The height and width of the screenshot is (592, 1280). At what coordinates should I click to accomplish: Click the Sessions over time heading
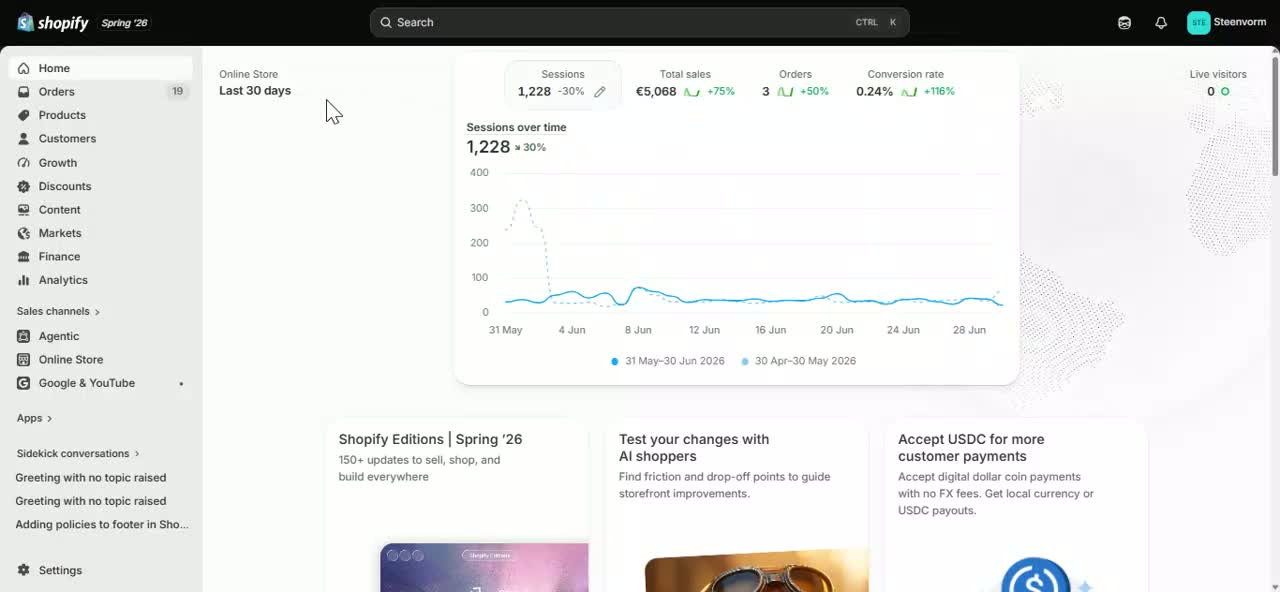[516, 128]
